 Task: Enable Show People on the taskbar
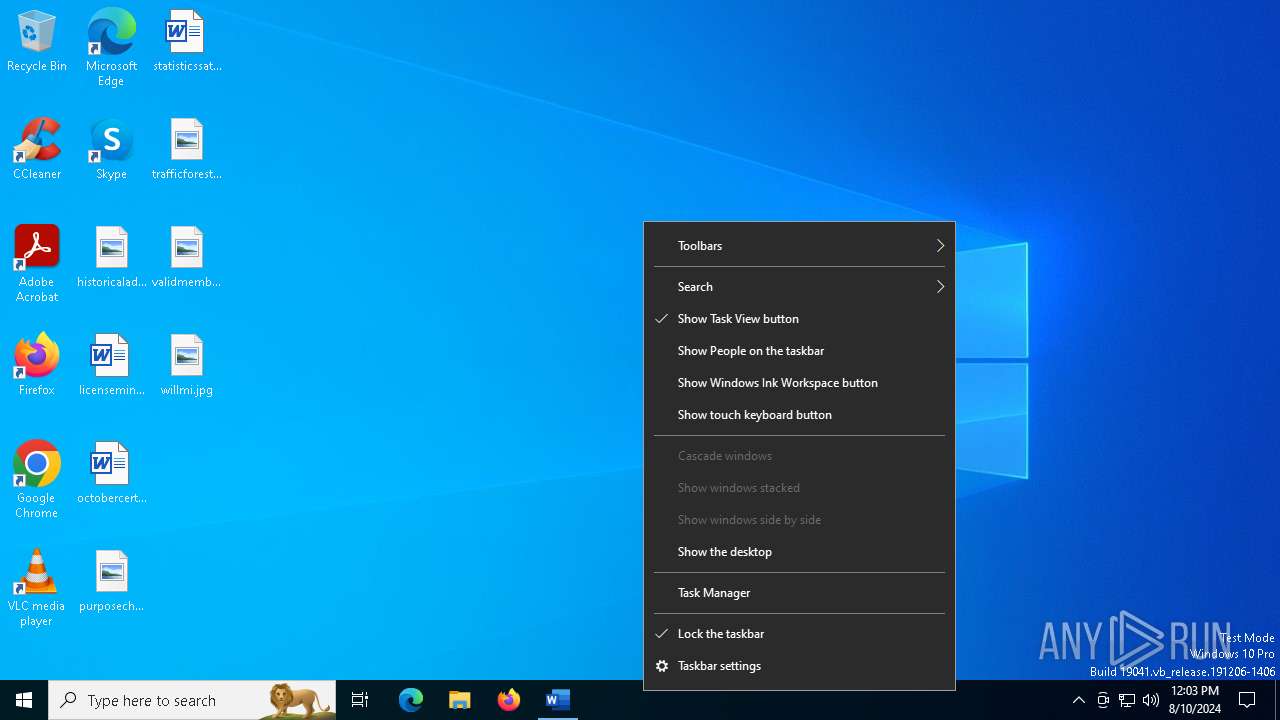799,351
